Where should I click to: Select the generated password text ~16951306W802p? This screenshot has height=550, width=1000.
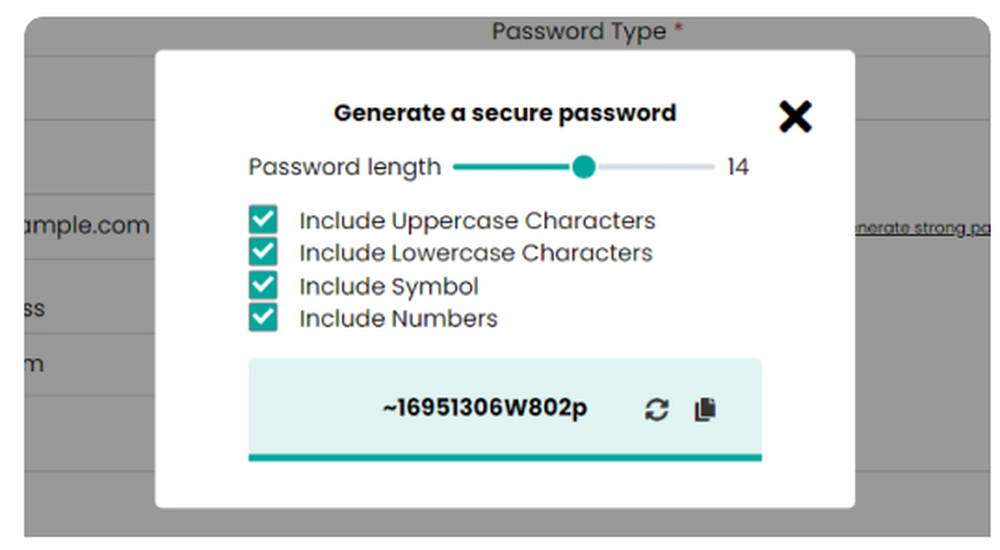coord(484,408)
